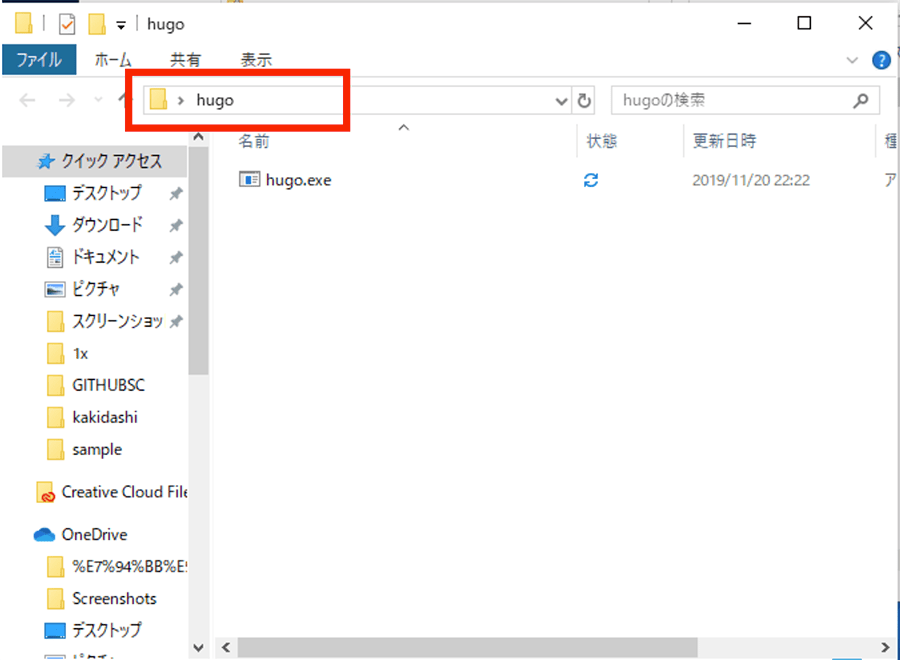Click the folder icon beside sample
The width and height of the screenshot is (900, 660).
coord(55,450)
